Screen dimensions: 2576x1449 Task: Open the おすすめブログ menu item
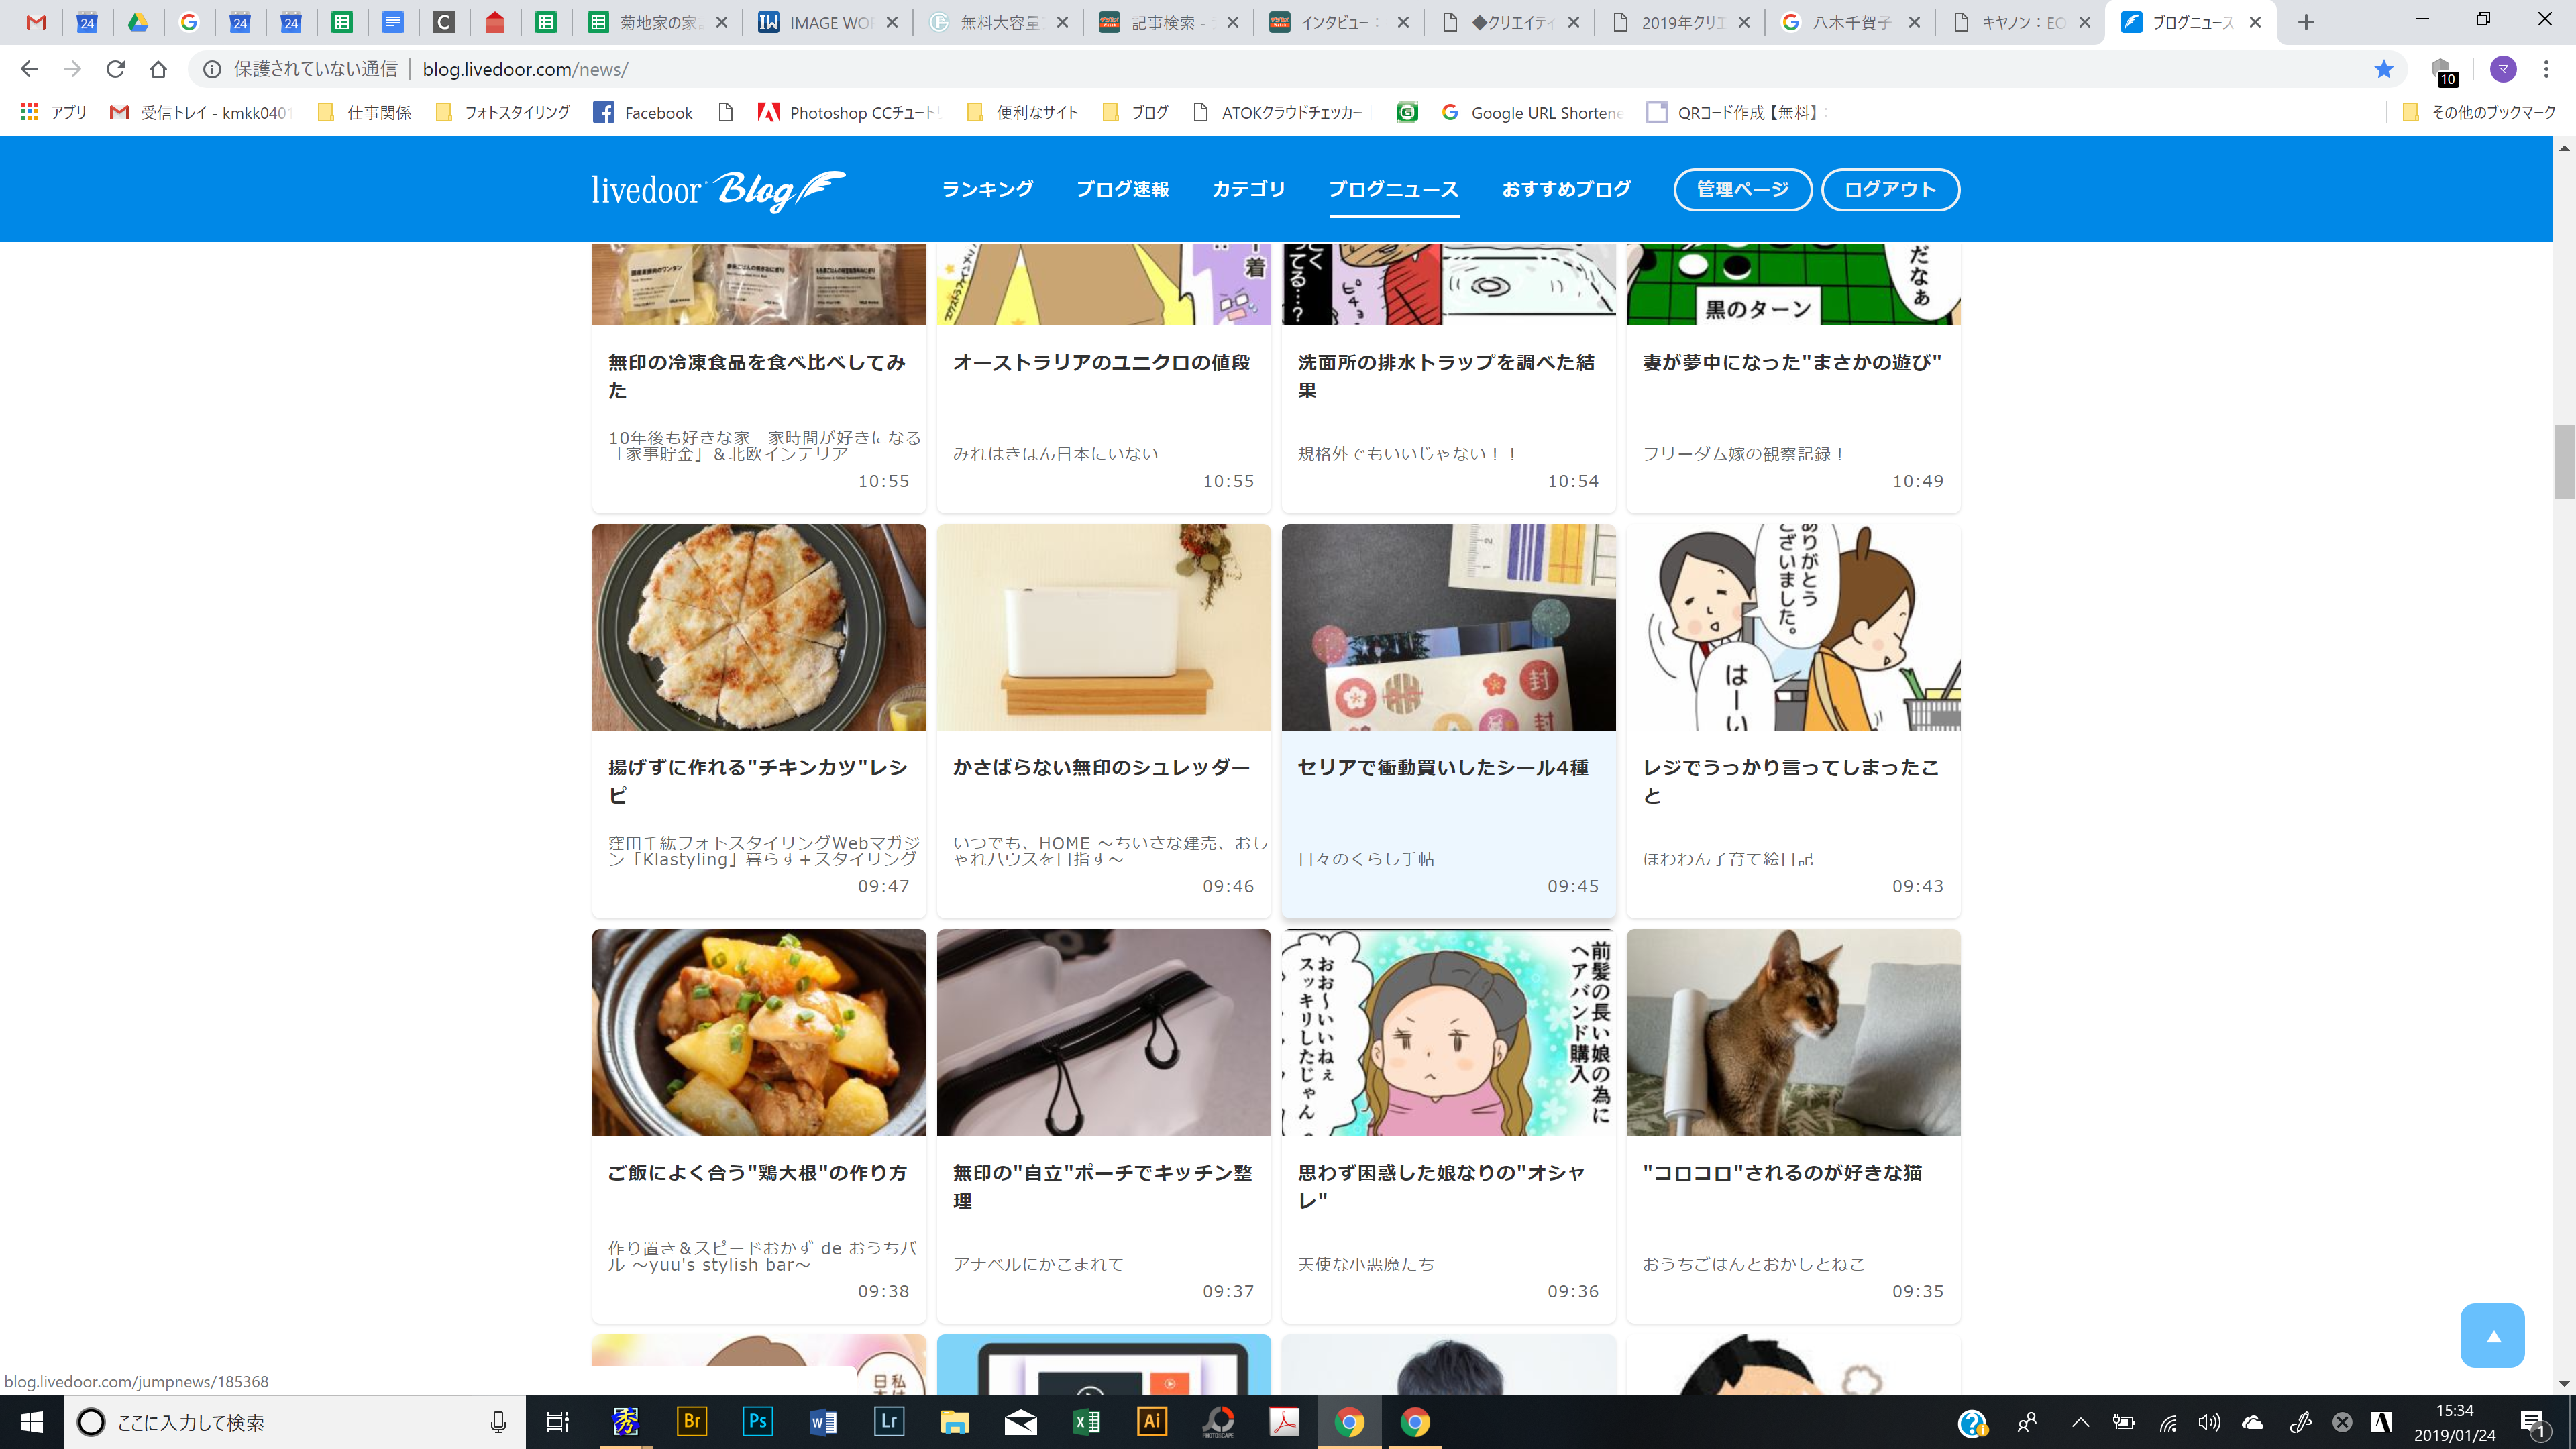click(1566, 189)
